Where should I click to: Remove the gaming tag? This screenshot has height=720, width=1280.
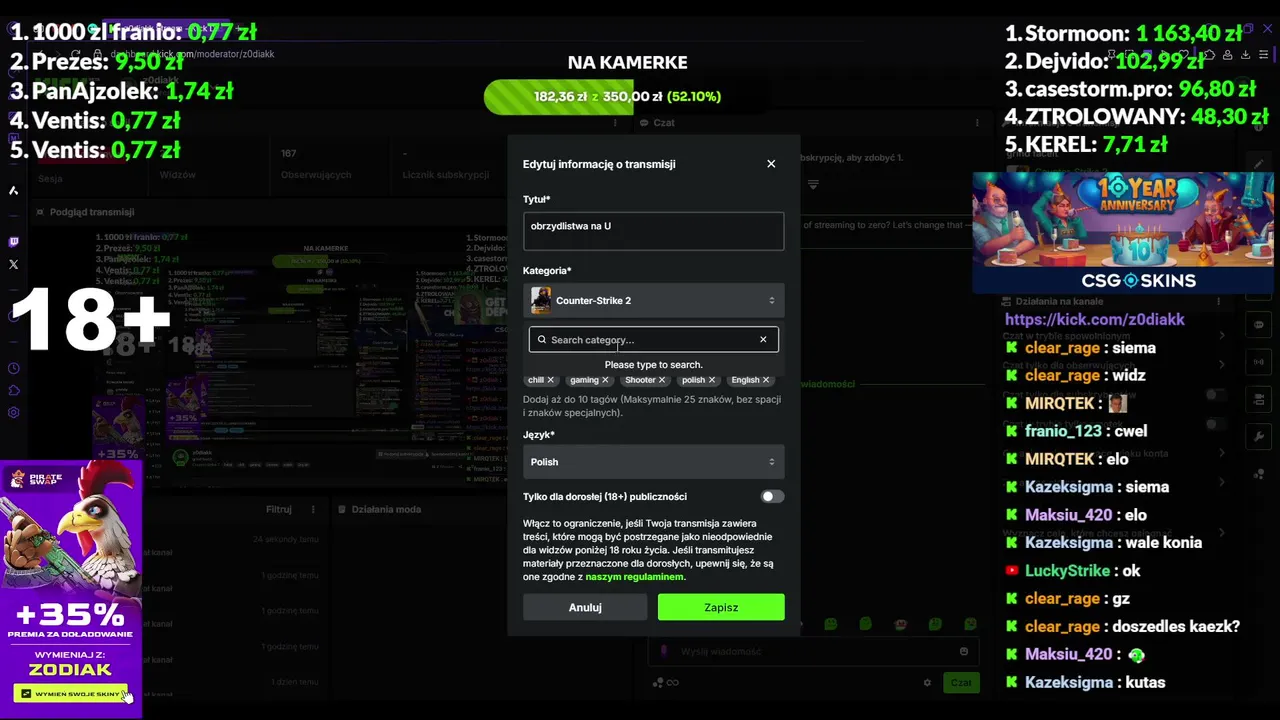(x=605, y=380)
